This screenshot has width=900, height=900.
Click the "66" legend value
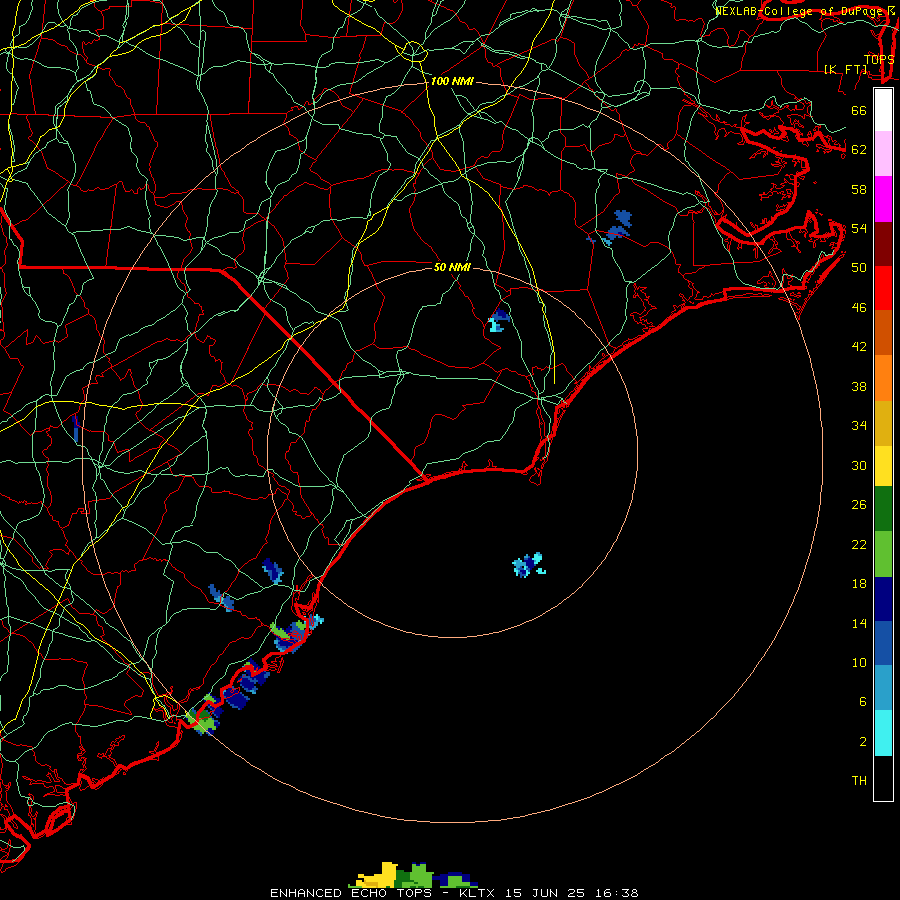tap(859, 110)
